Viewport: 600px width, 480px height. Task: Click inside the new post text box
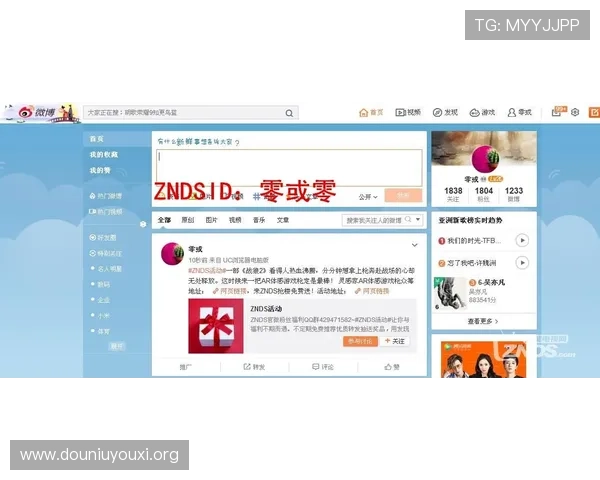pyautogui.click(x=289, y=168)
